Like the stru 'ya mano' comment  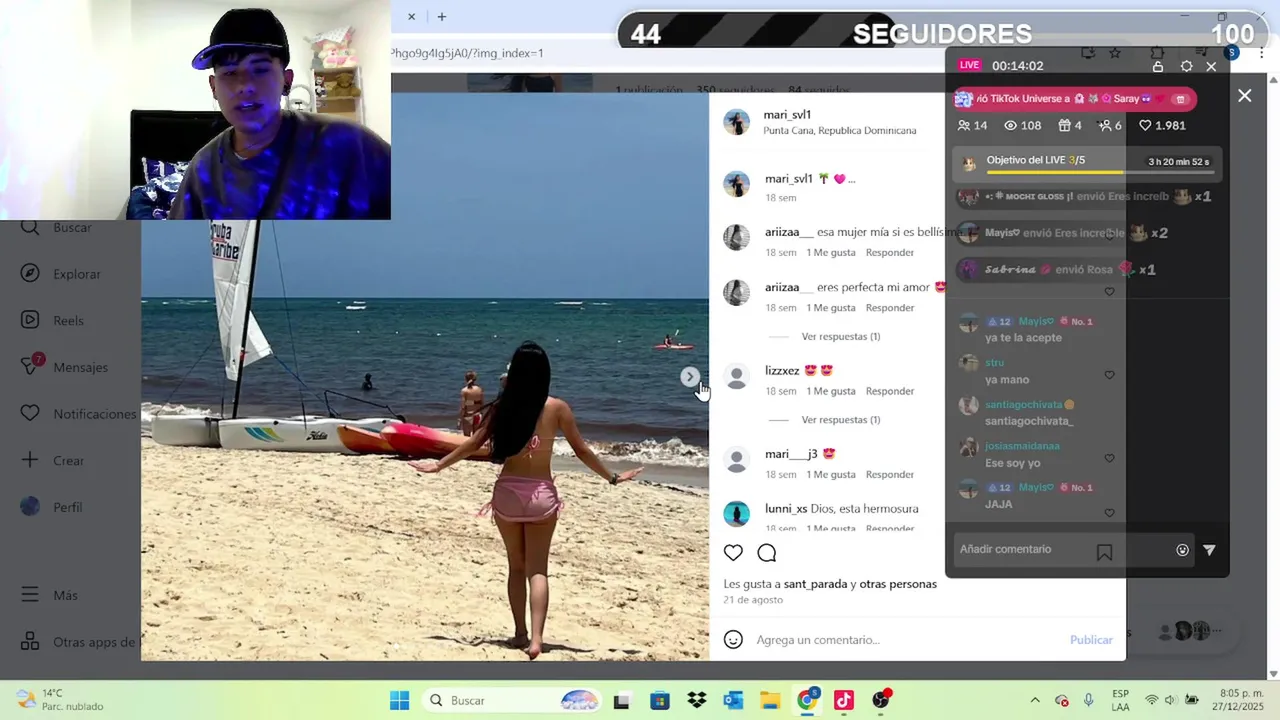pos(1109,375)
